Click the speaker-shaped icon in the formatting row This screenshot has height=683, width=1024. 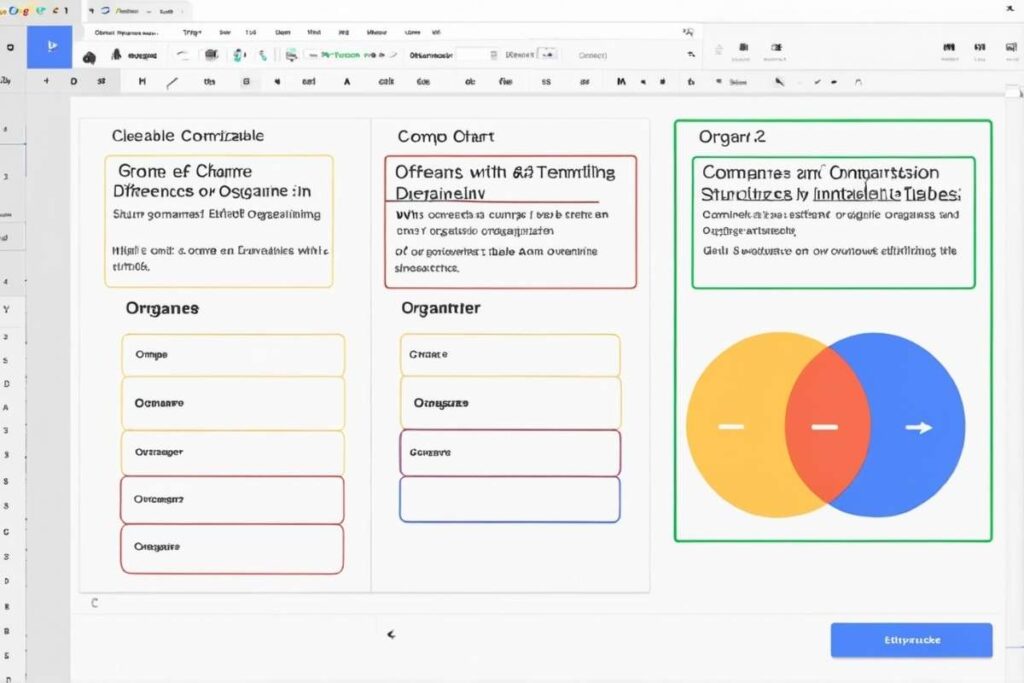coord(278,82)
